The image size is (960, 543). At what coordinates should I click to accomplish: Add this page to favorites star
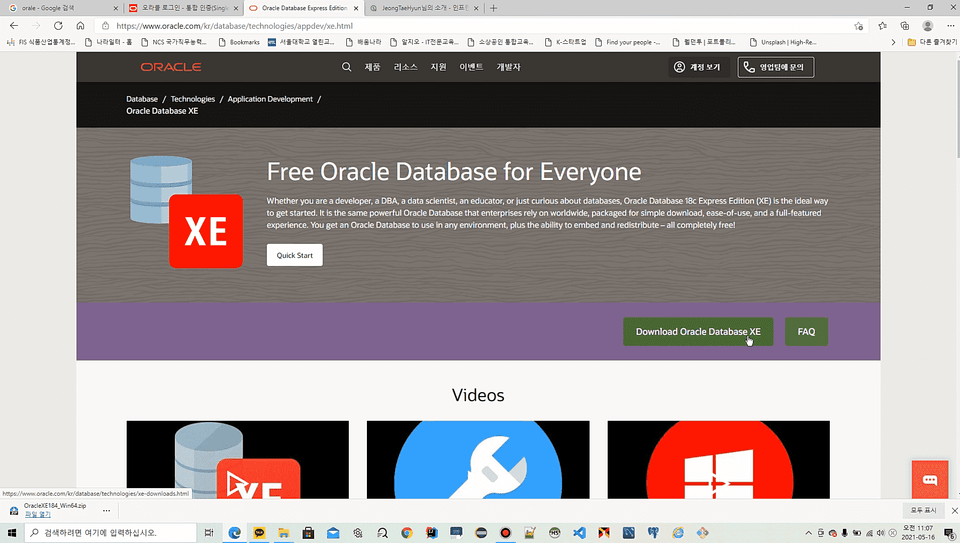(x=858, y=26)
